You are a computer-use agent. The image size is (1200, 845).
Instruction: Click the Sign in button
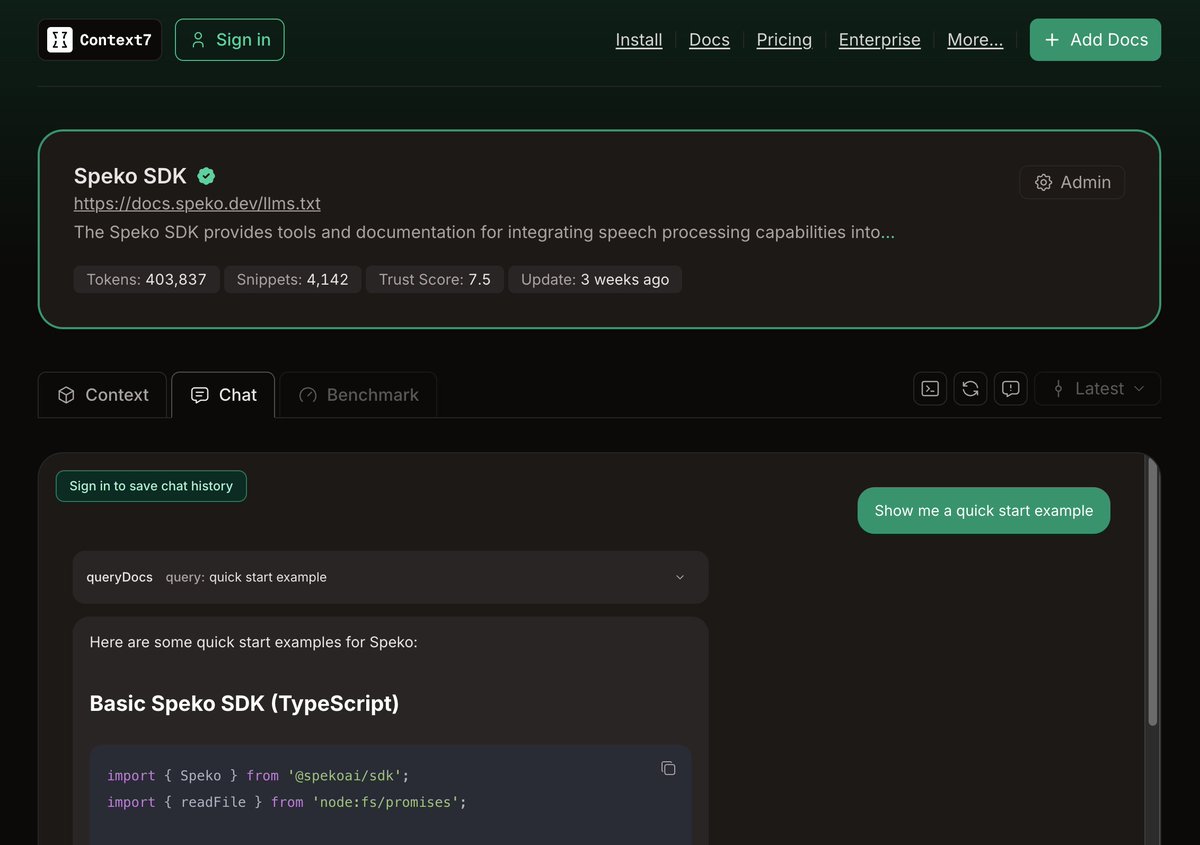click(x=230, y=40)
